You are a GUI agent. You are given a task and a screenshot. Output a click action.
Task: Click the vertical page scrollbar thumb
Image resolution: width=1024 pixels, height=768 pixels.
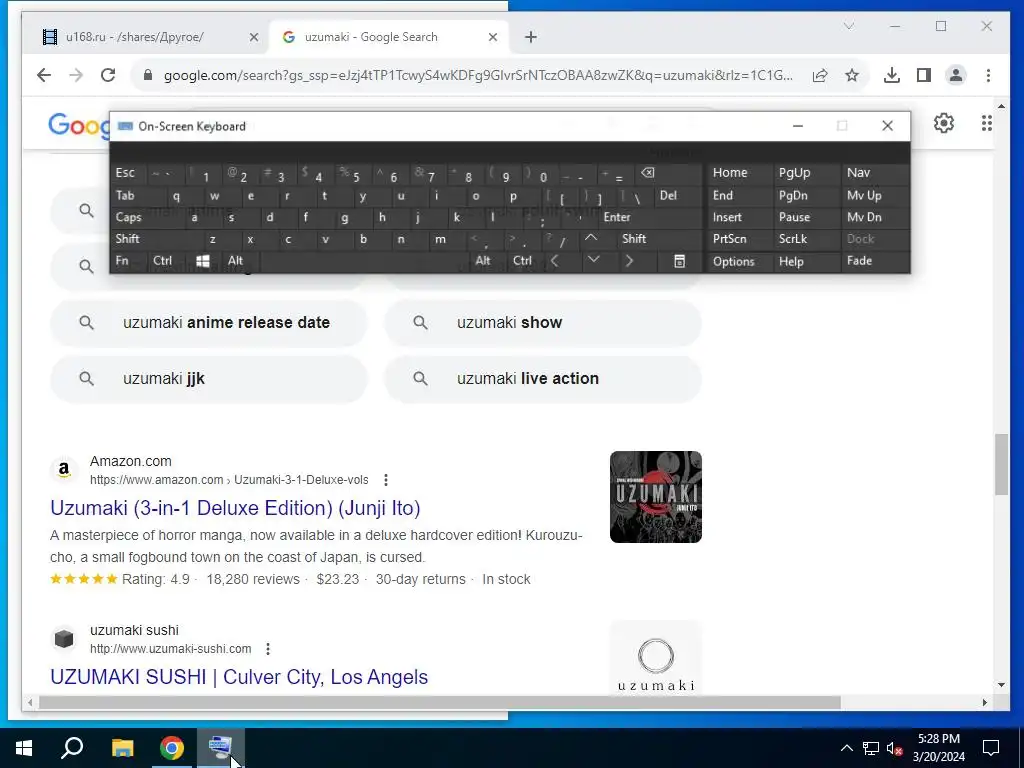tap(1001, 464)
